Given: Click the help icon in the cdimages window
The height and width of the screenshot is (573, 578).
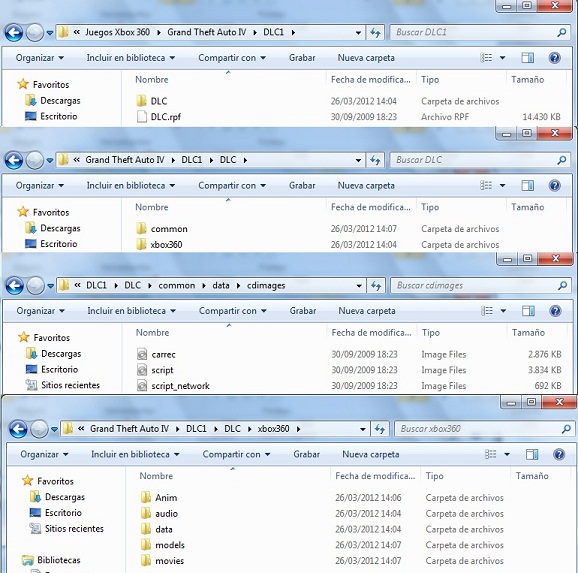Looking at the screenshot, I should (555, 311).
